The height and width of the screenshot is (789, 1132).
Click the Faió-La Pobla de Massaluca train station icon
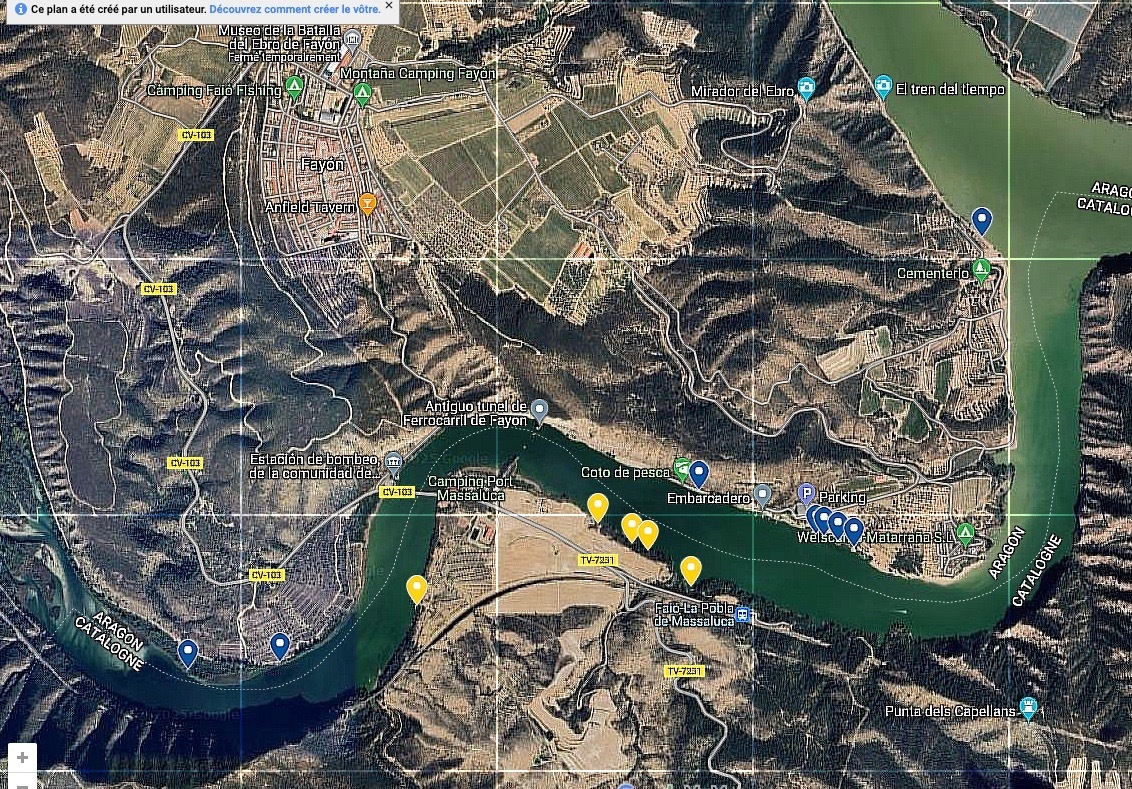click(743, 614)
